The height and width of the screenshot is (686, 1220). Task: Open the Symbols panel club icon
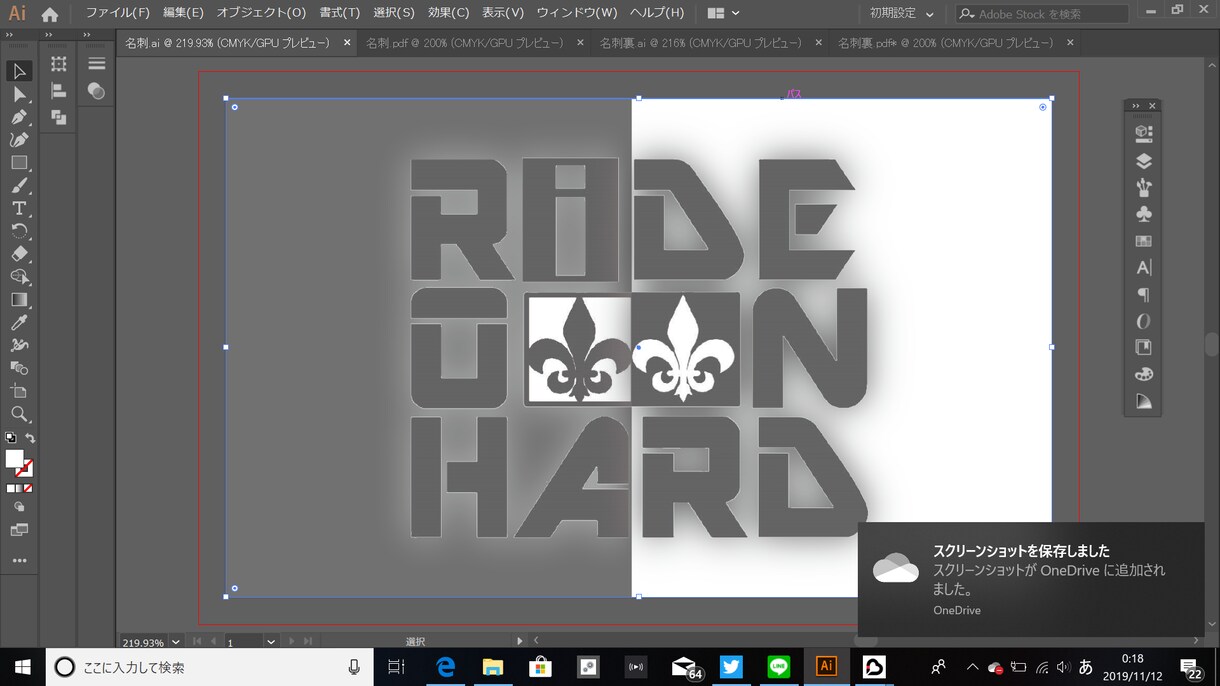coord(1144,214)
